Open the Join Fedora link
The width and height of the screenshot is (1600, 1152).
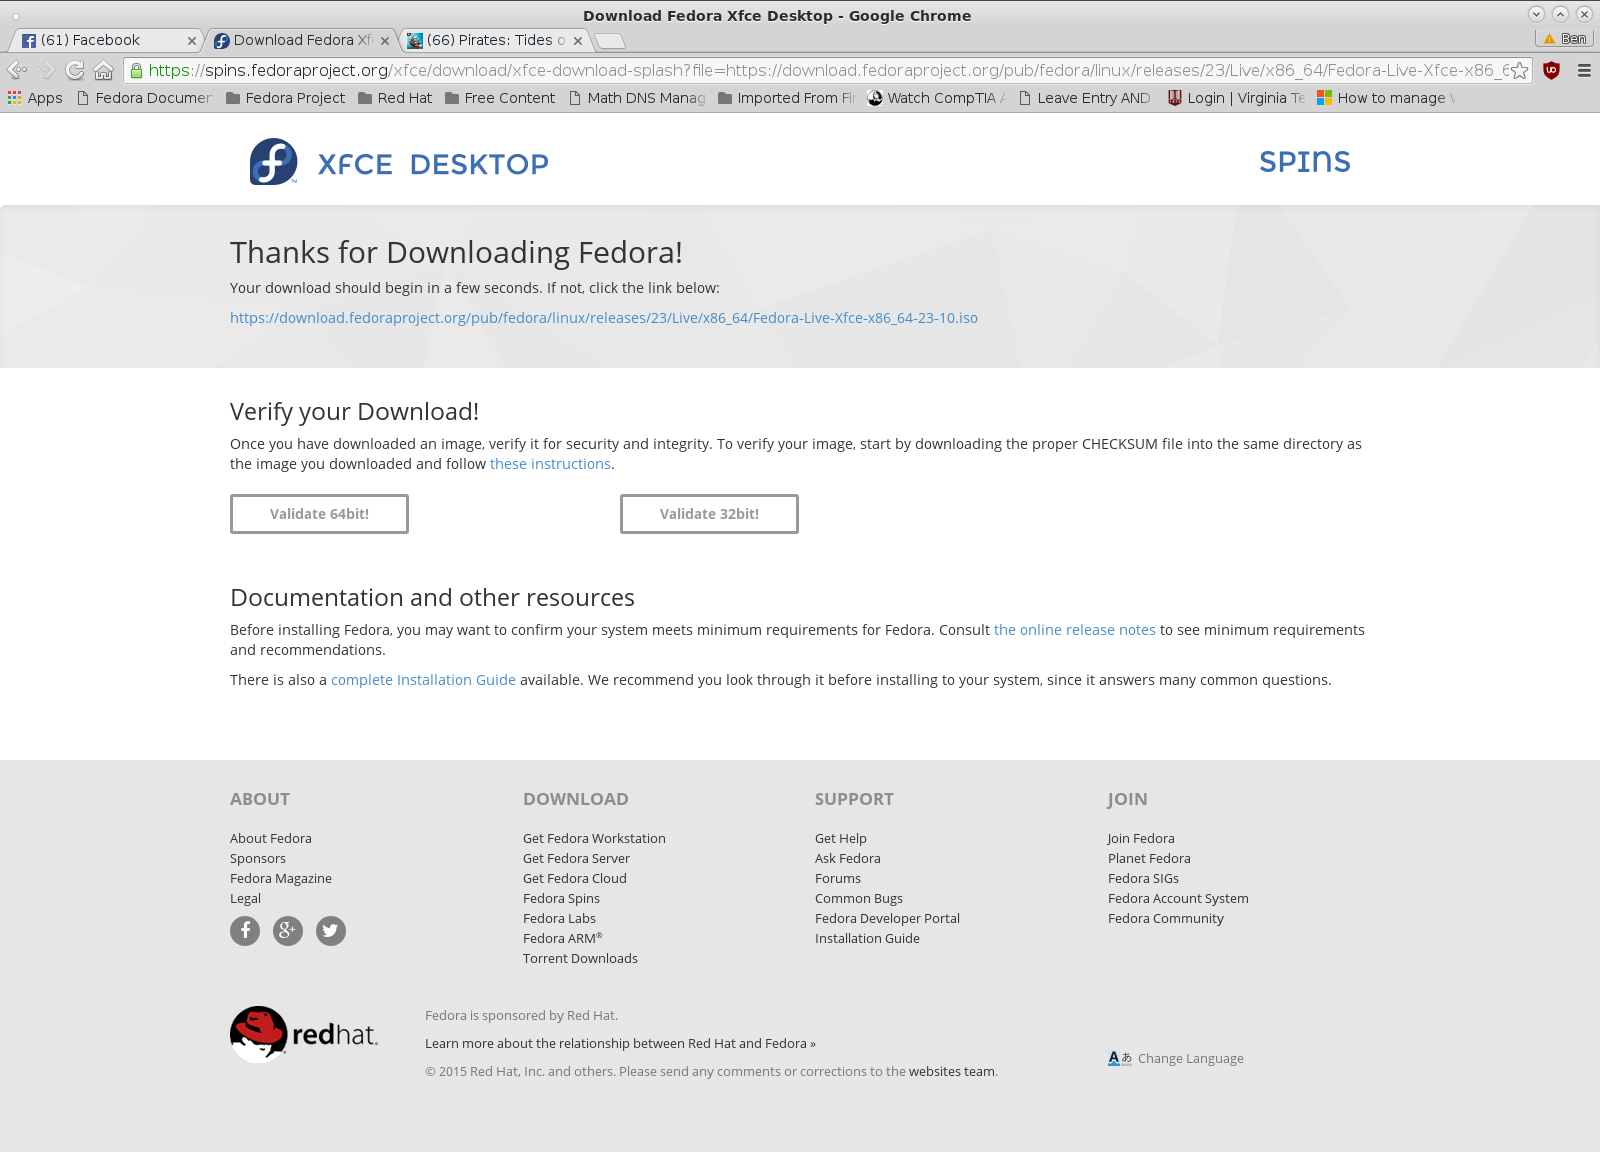[1141, 838]
